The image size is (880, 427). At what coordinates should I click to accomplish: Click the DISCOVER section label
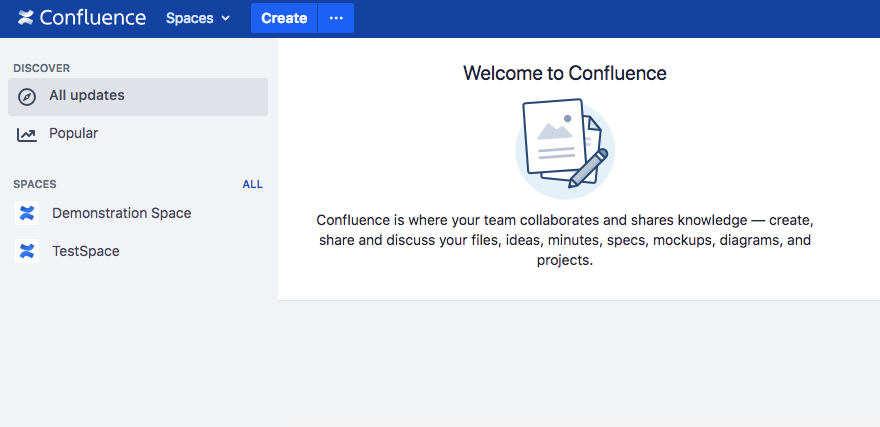coord(42,68)
